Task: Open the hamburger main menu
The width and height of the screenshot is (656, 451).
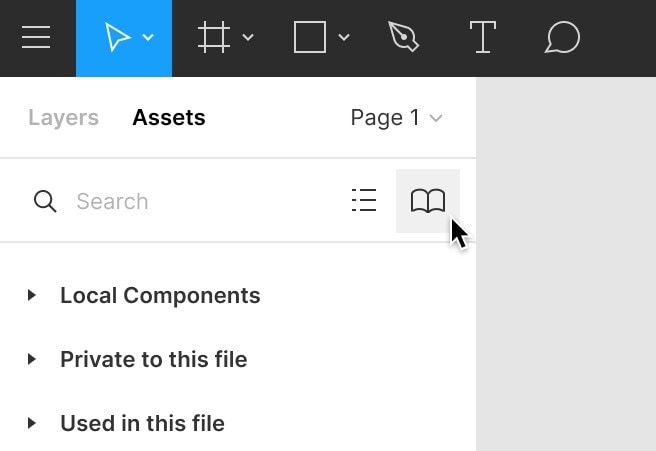Action: point(36,38)
